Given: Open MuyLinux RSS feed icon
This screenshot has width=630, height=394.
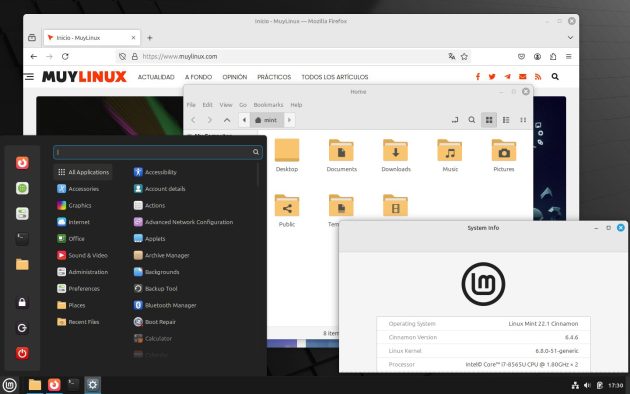Looking at the screenshot, I should tap(538, 77).
